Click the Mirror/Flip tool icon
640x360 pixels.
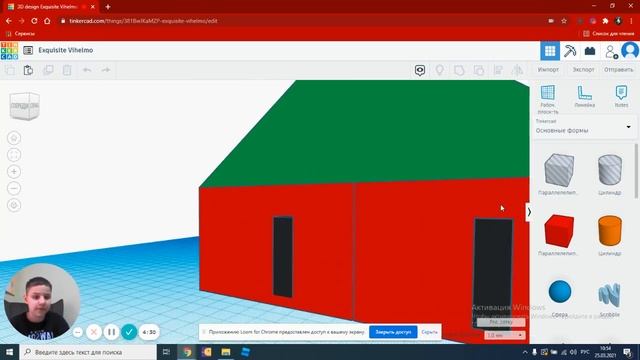(x=518, y=70)
